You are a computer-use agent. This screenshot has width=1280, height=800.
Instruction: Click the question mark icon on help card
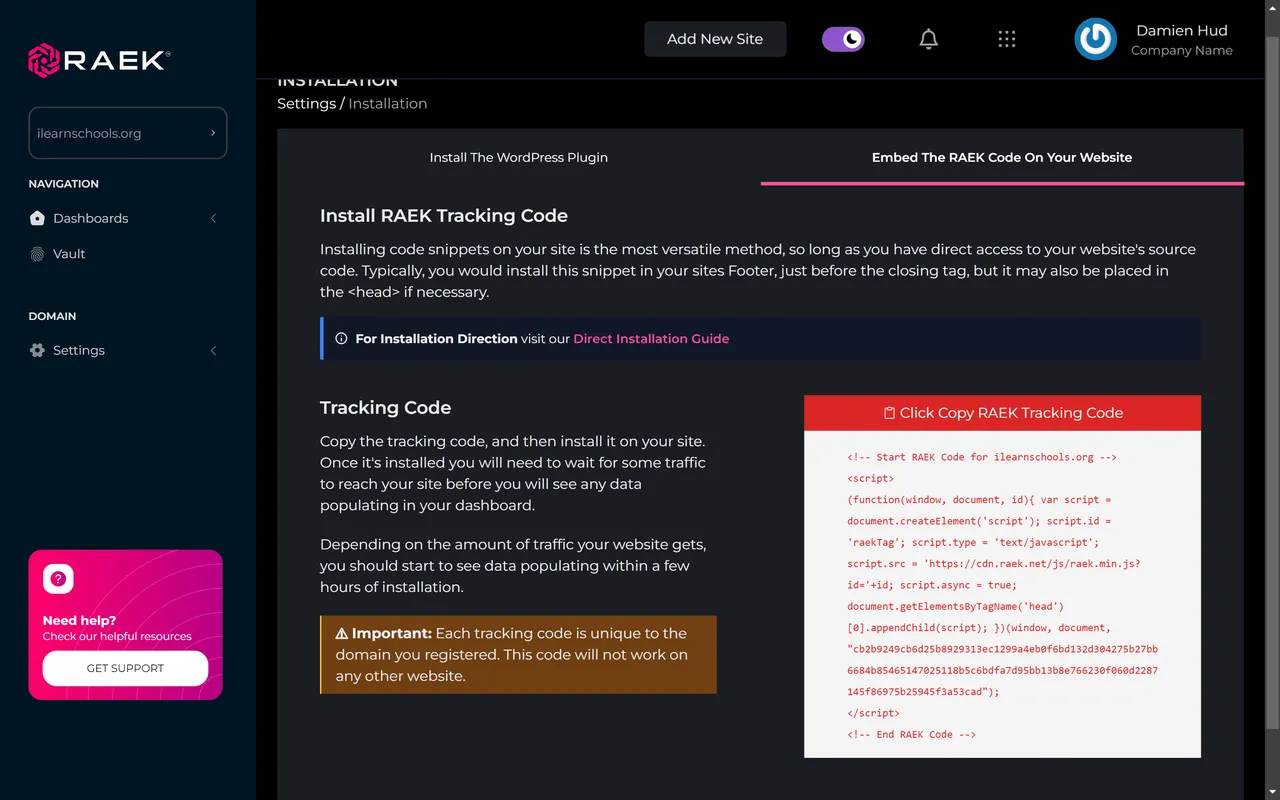point(58,578)
